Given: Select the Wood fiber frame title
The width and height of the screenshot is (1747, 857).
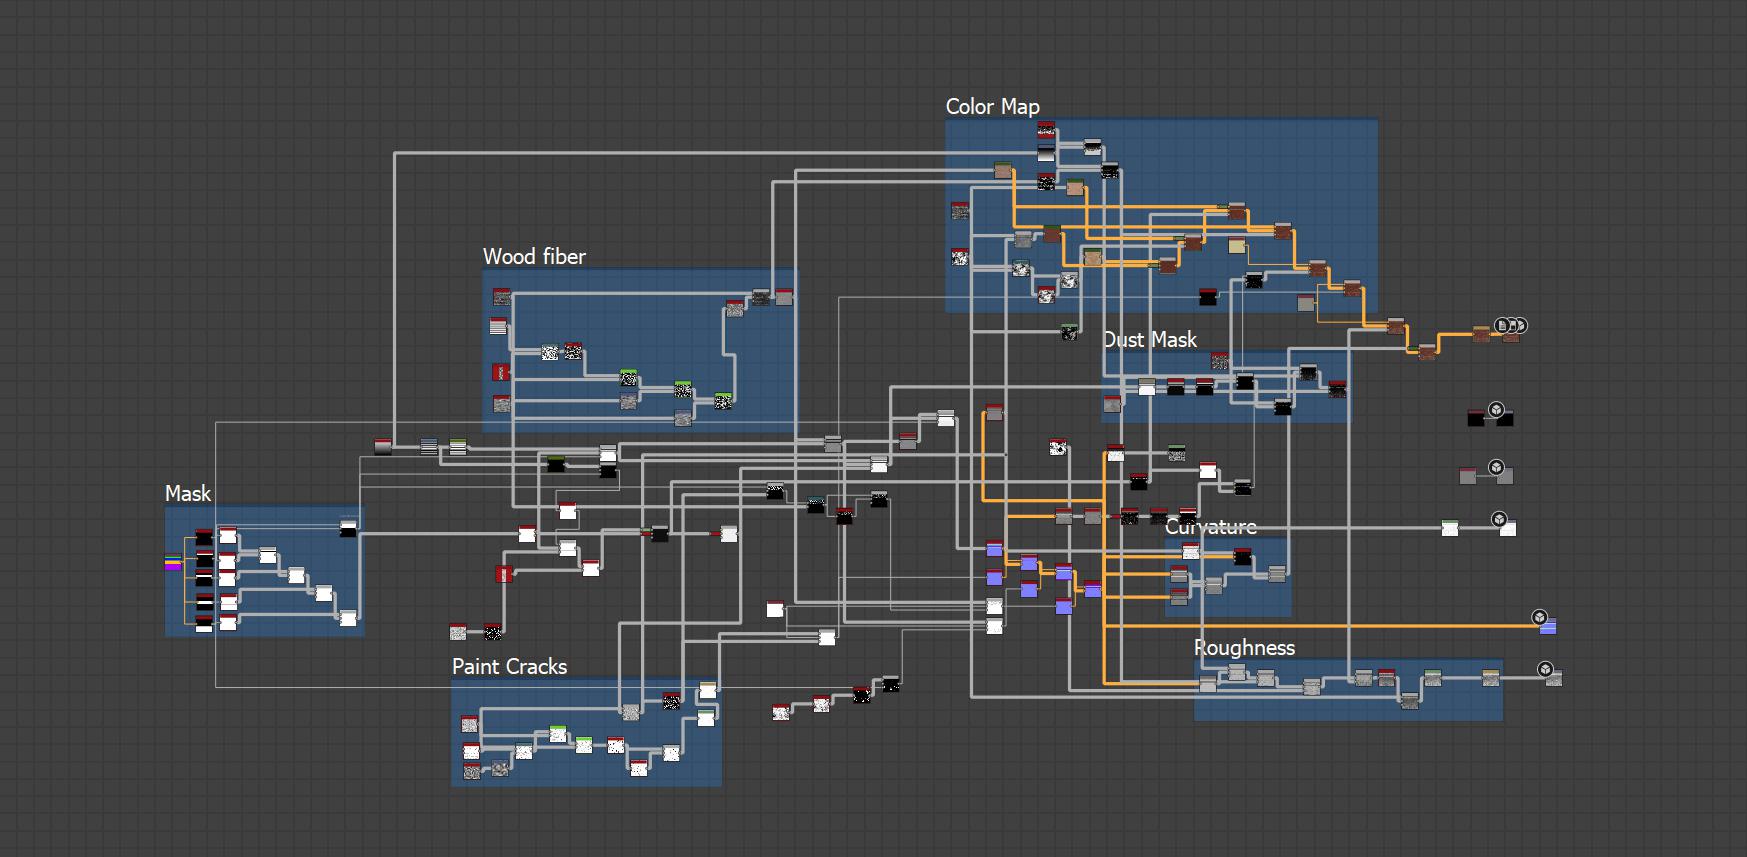Looking at the screenshot, I should tap(534, 257).
